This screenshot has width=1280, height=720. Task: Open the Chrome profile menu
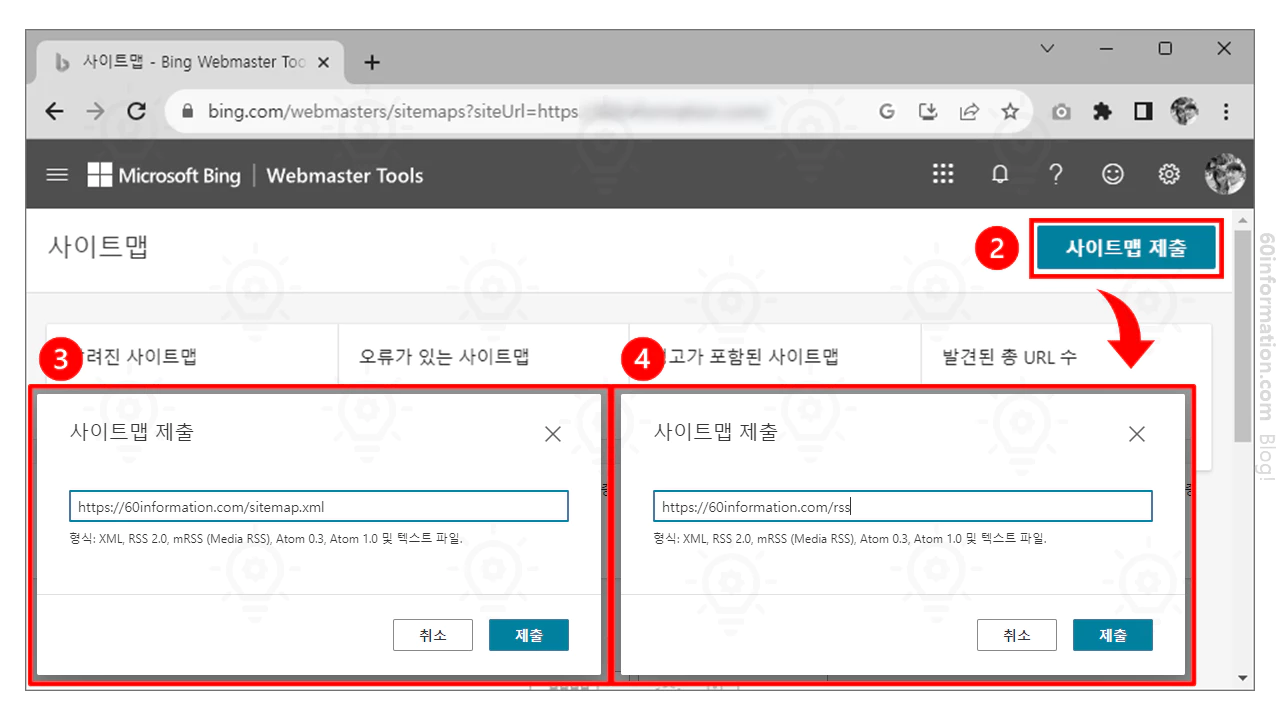pos(1184,111)
